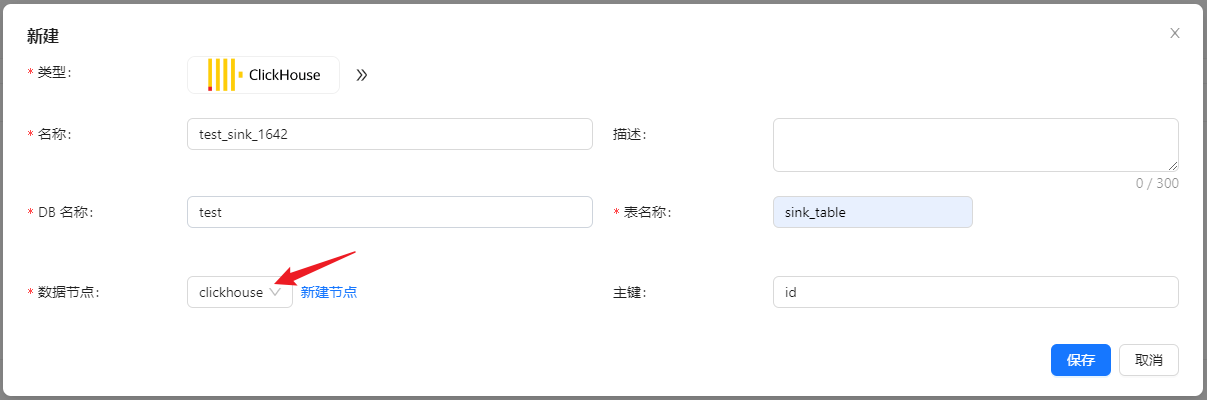Screen dimensions: 1207x400
Task: Close the 新建 dialog with the X icon
Action: (1175, 33)
